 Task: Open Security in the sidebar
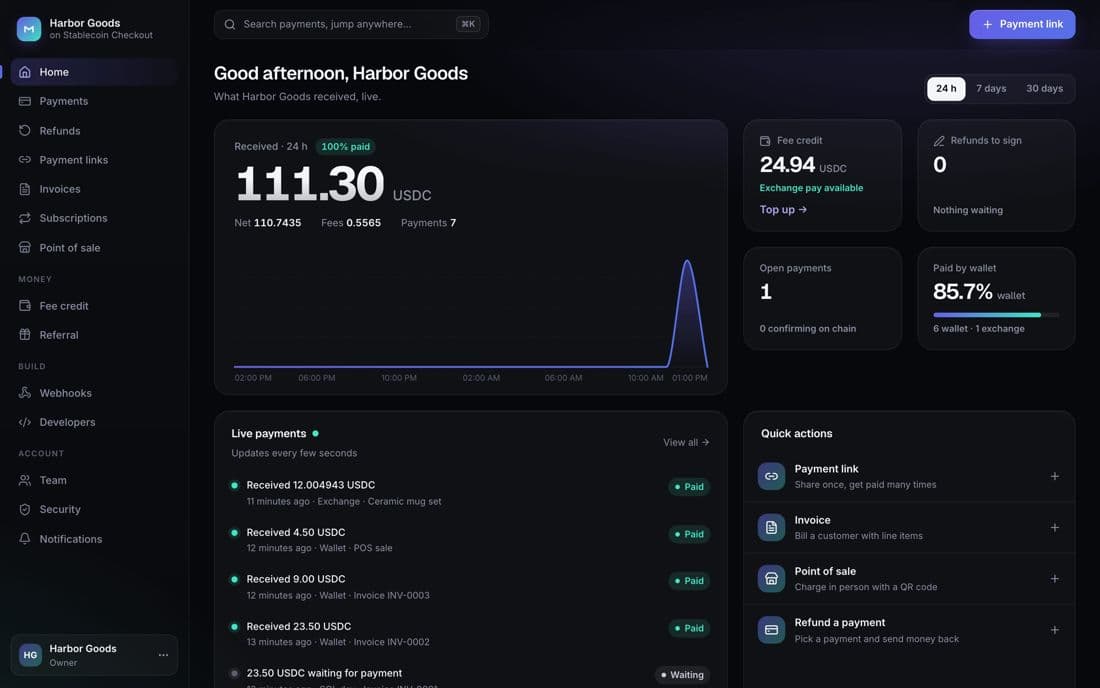pos(93,510)
